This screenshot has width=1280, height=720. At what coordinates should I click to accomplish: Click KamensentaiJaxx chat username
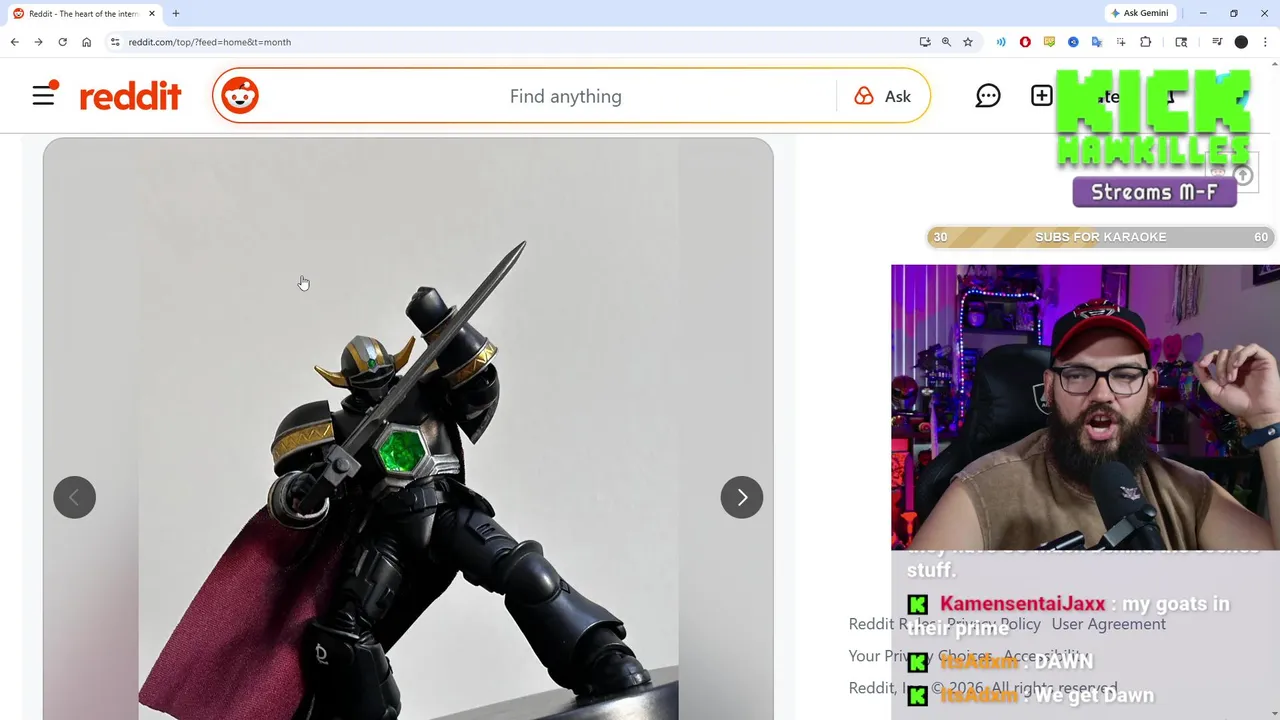[x=1022, y=604]
